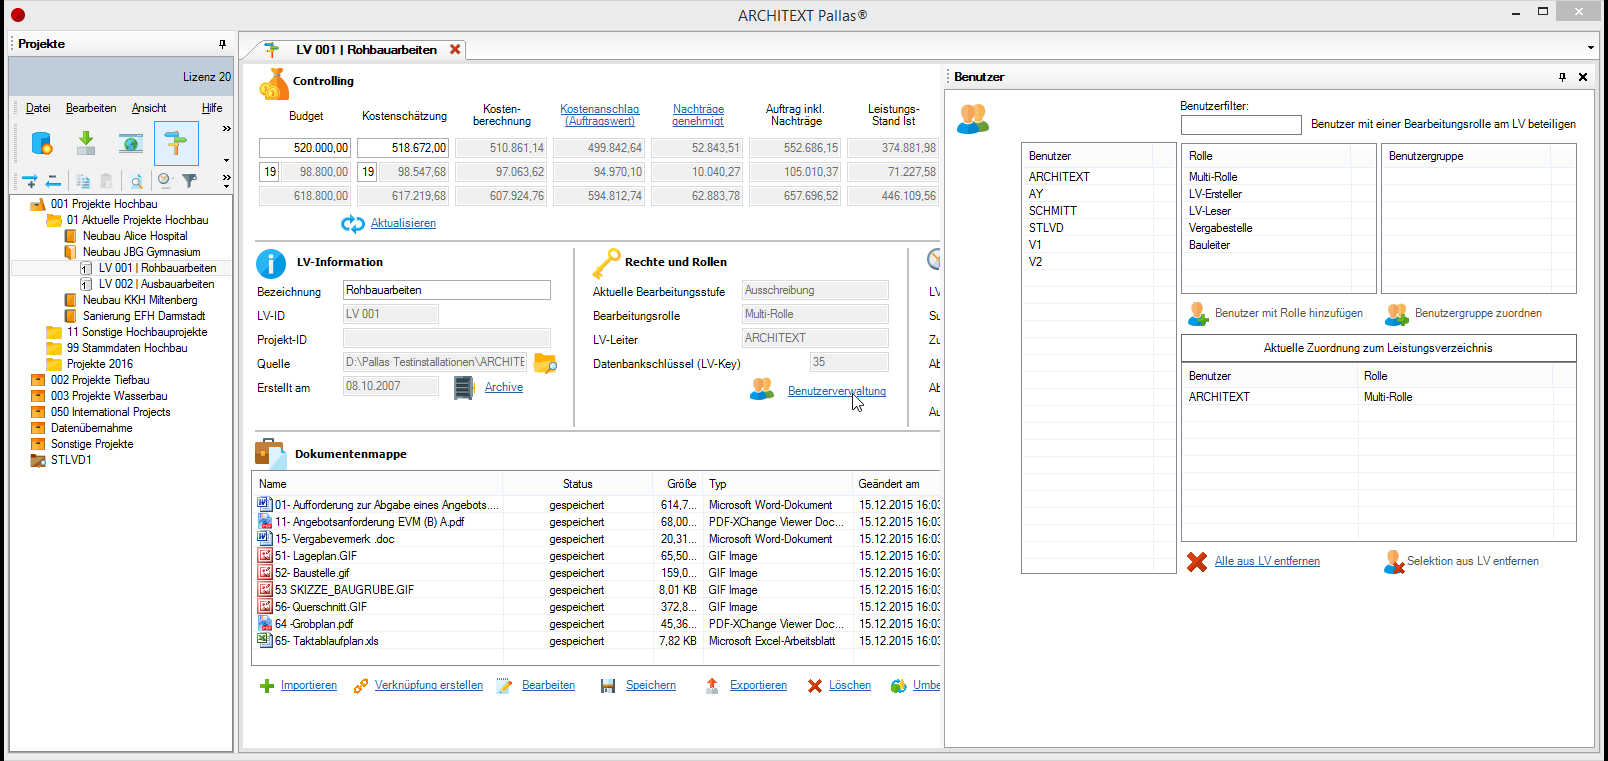Select LV 002 | Ausbauarbeiten in project tree
The width and height of the screenshot is (1608, 761).
[156, 284]
